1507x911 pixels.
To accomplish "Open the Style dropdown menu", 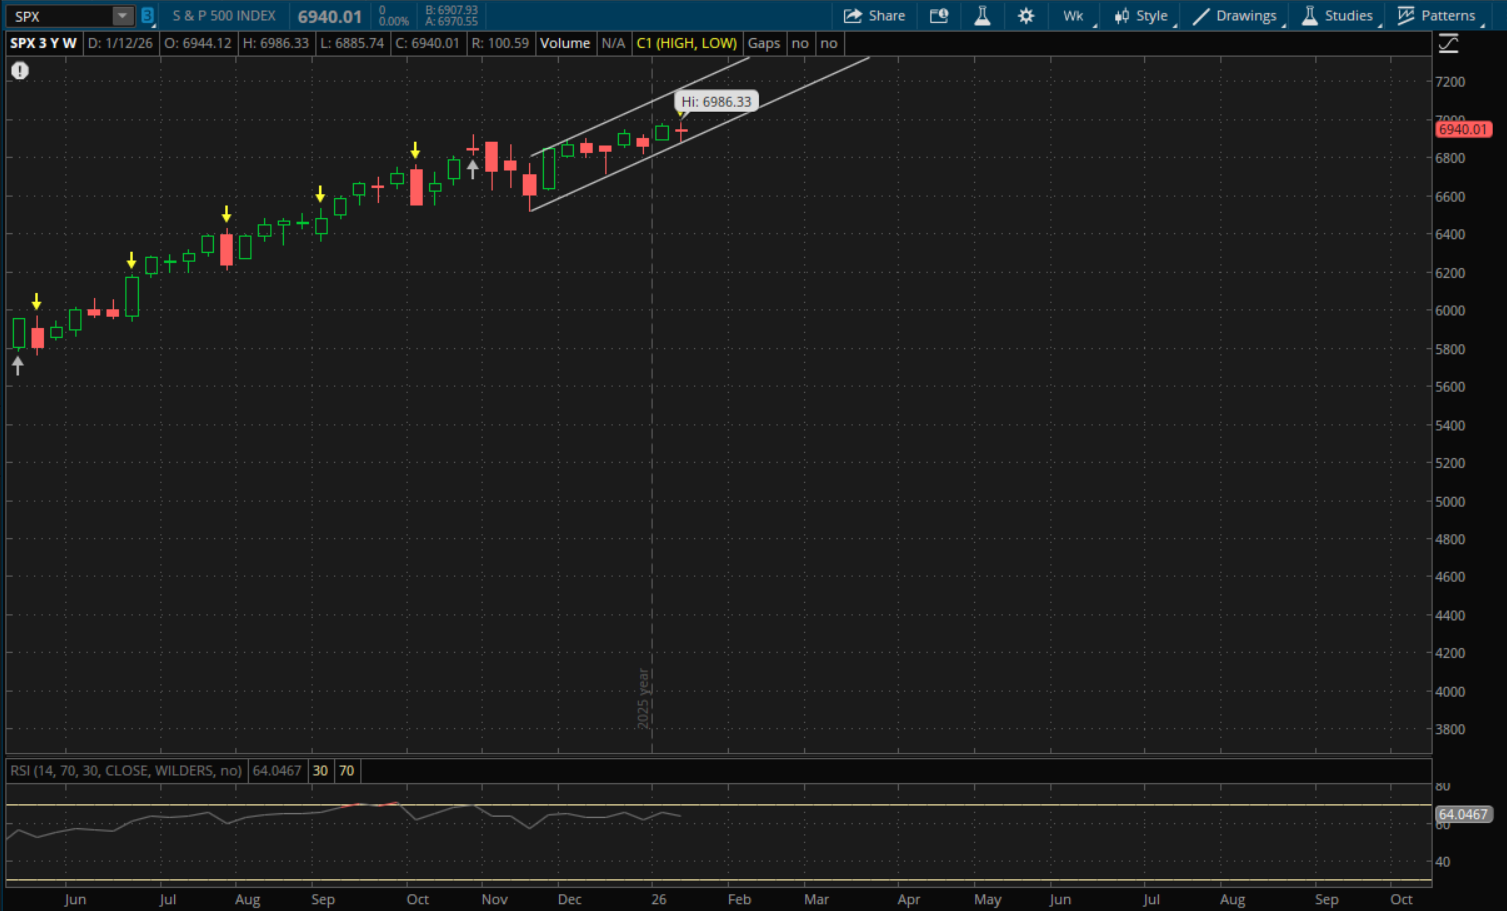I will point(1141,16).
